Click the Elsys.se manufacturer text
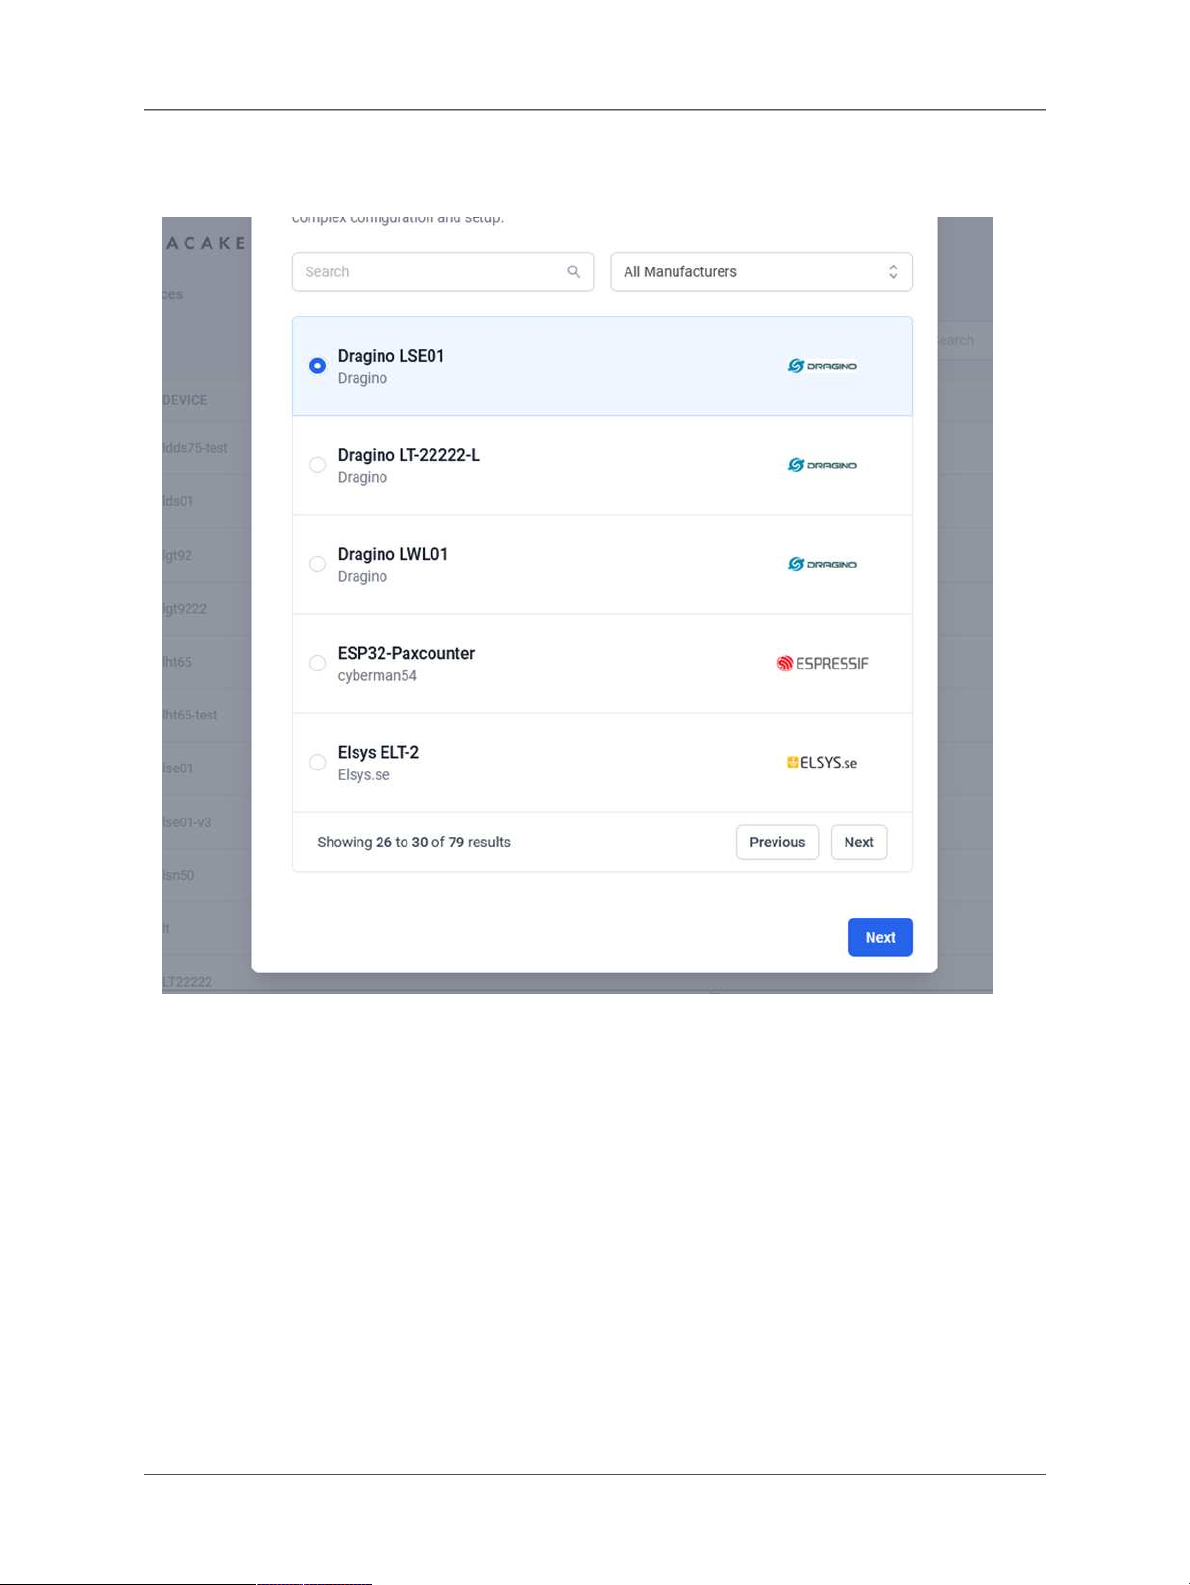This screenshot has height=1585, width=1190. tap(364, 775)
